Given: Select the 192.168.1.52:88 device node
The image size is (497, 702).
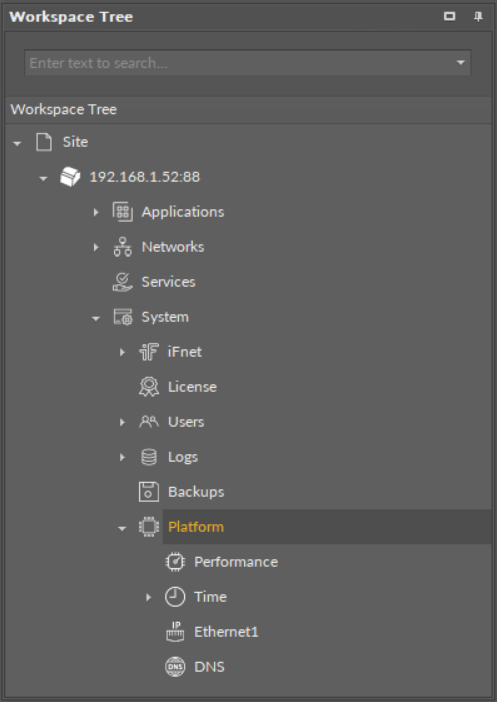Looking at the screenshot, I should [x=145, y=177].
